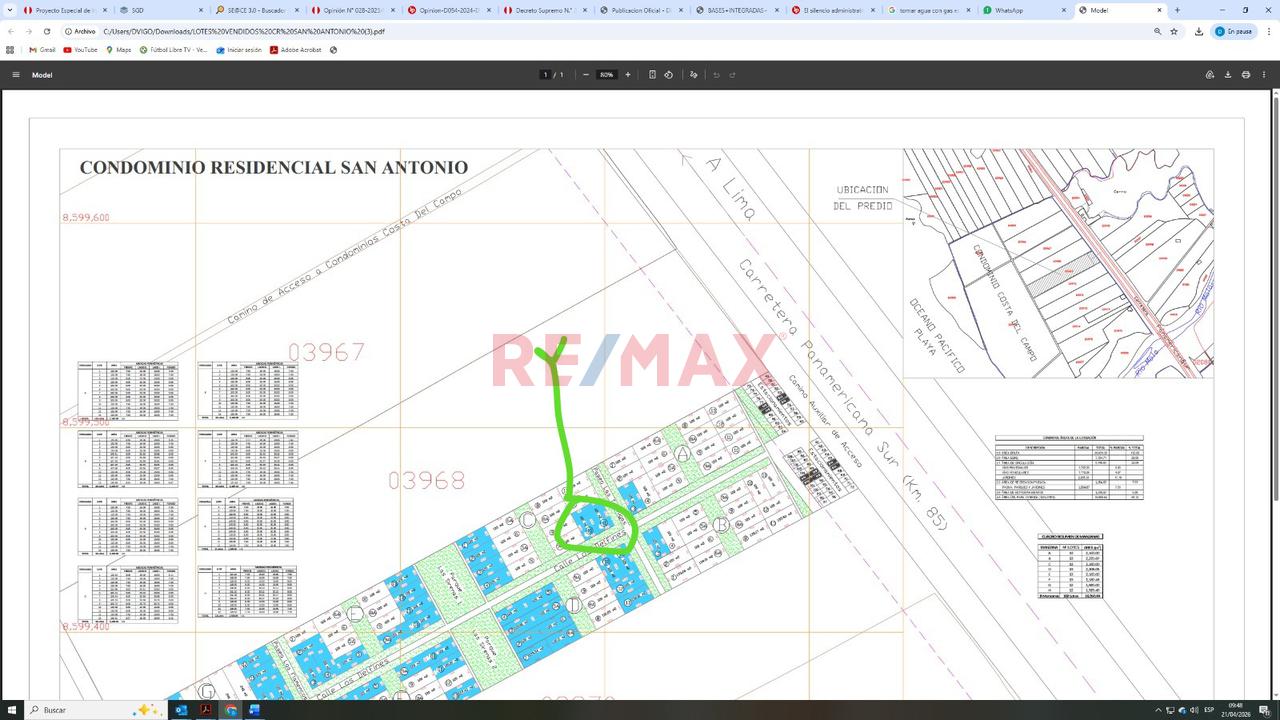Open the Chrome zoom magnifier icon in address bar
This screenshot has width=1280, height=720.
tap(1158, 31)
